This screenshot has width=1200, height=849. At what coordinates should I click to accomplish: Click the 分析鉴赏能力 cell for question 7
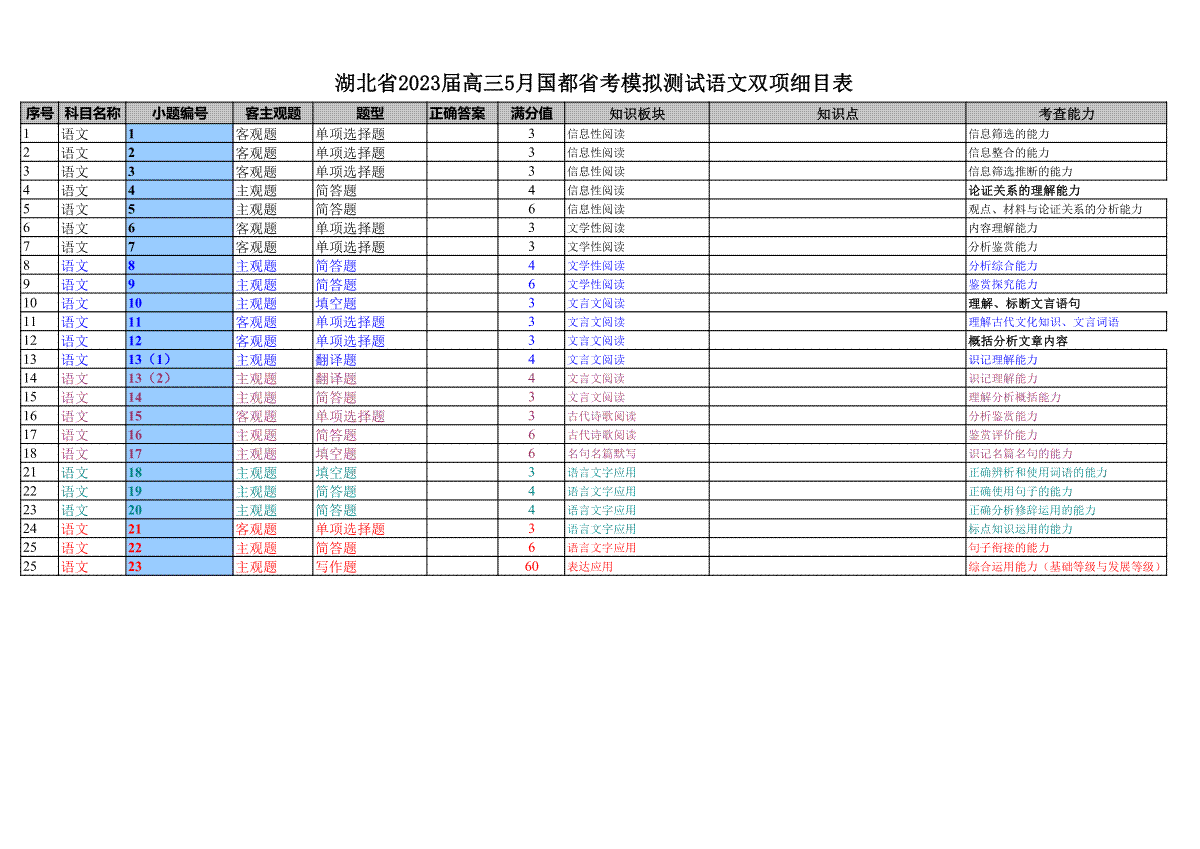tap(1066, 247)
